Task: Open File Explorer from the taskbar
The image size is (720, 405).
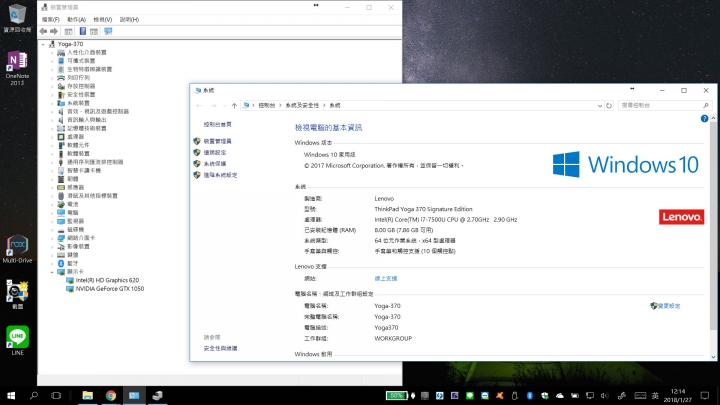Action: click(88, 395)
